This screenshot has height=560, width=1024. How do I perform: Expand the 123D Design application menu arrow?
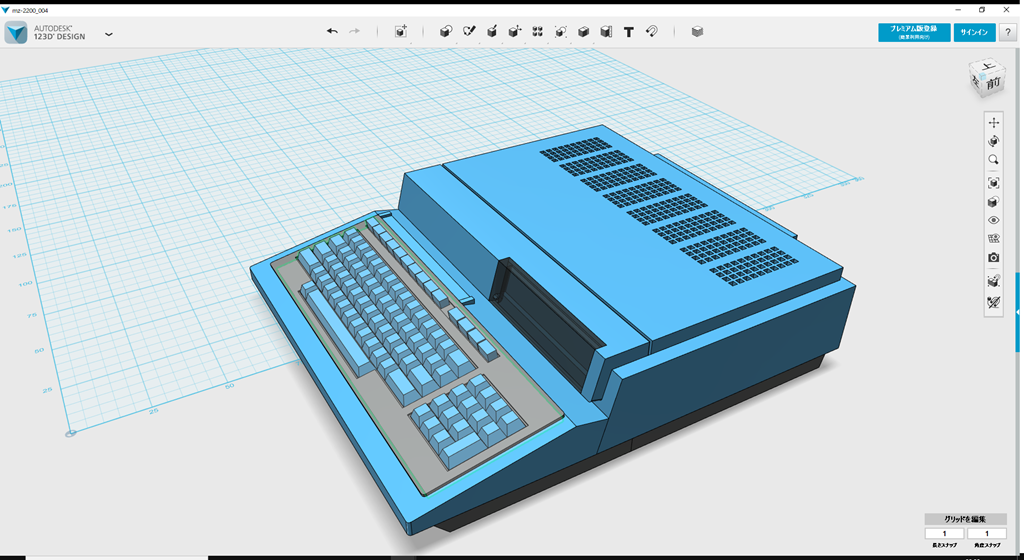[x=109, y=34]
